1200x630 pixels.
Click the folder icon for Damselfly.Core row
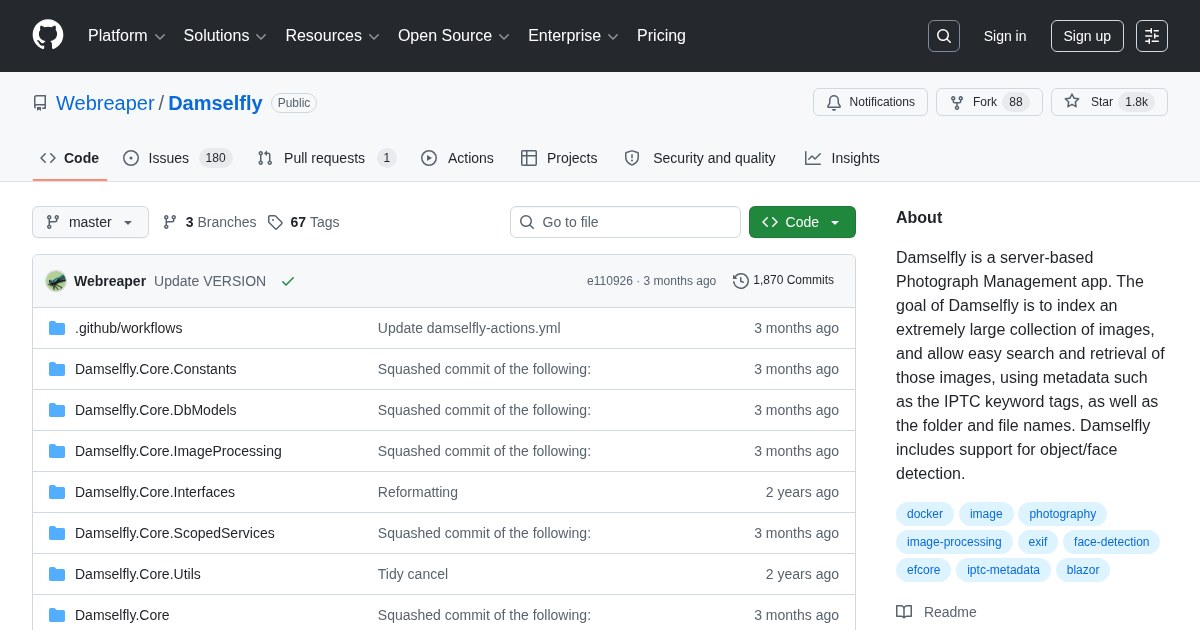57,615
